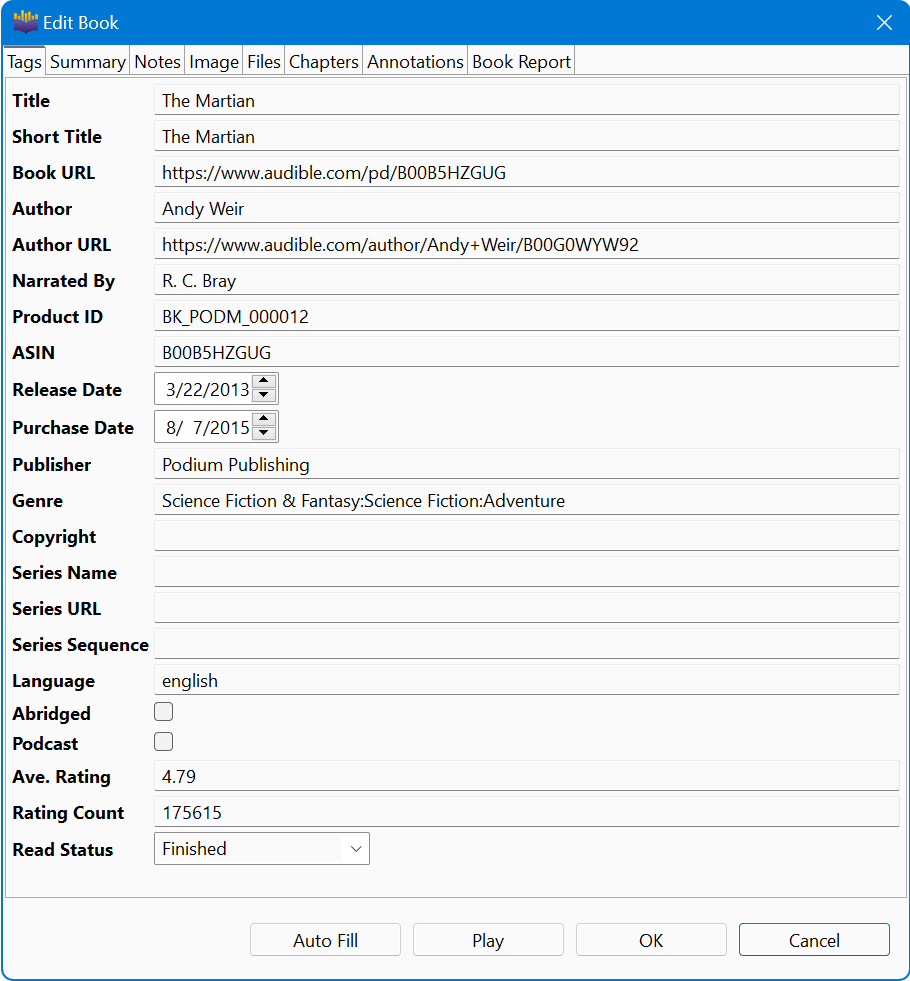Toggle the Podcast checkbox
This screenshot has height=981, width=910.
pyautogui.click(x=163, y=742)
